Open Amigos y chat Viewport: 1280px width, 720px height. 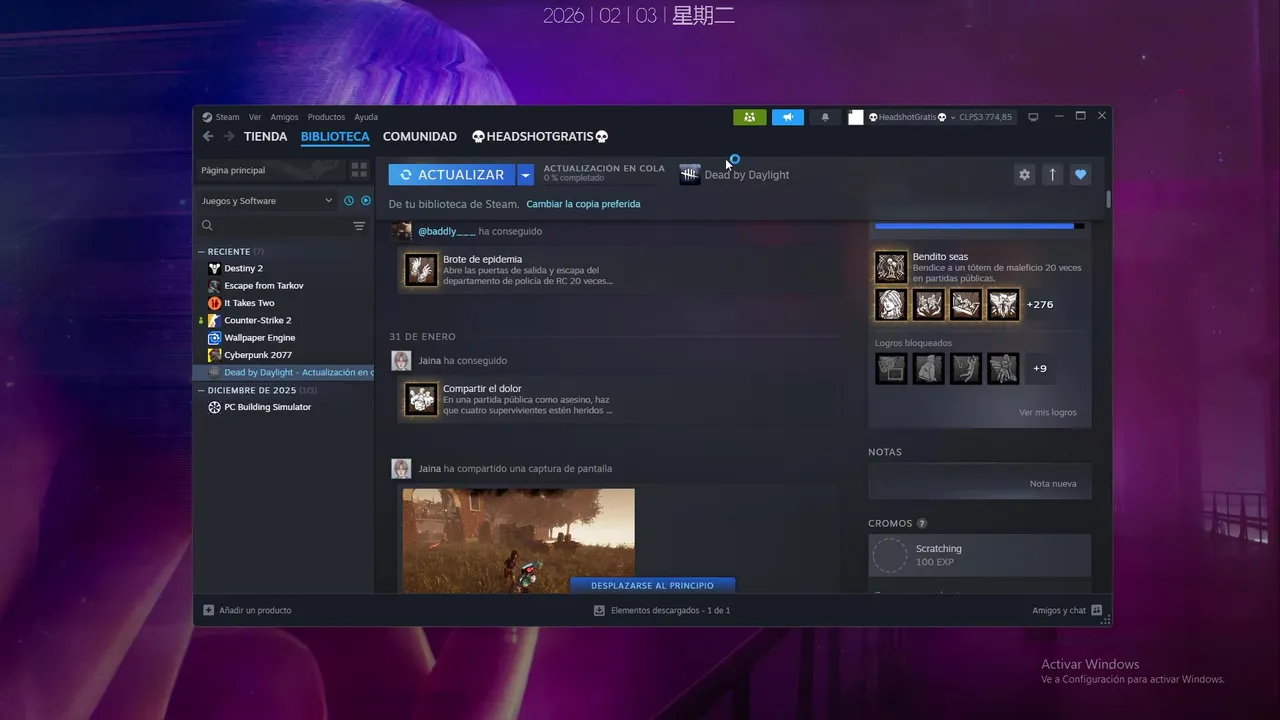[1067, 610]
